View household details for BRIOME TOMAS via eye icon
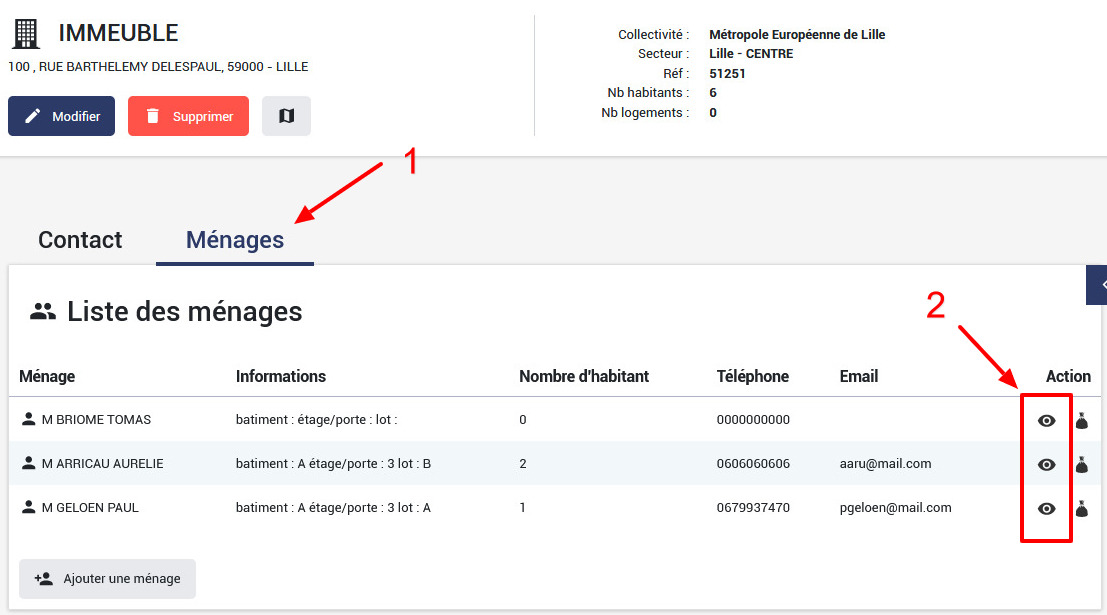 point(1046,421)
